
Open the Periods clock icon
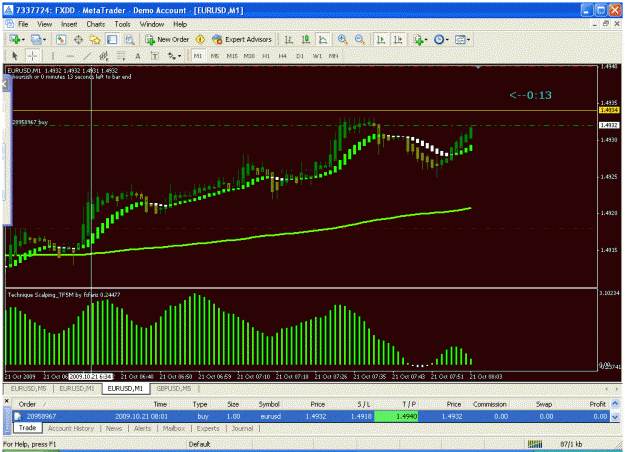click(x=439, y=39)
